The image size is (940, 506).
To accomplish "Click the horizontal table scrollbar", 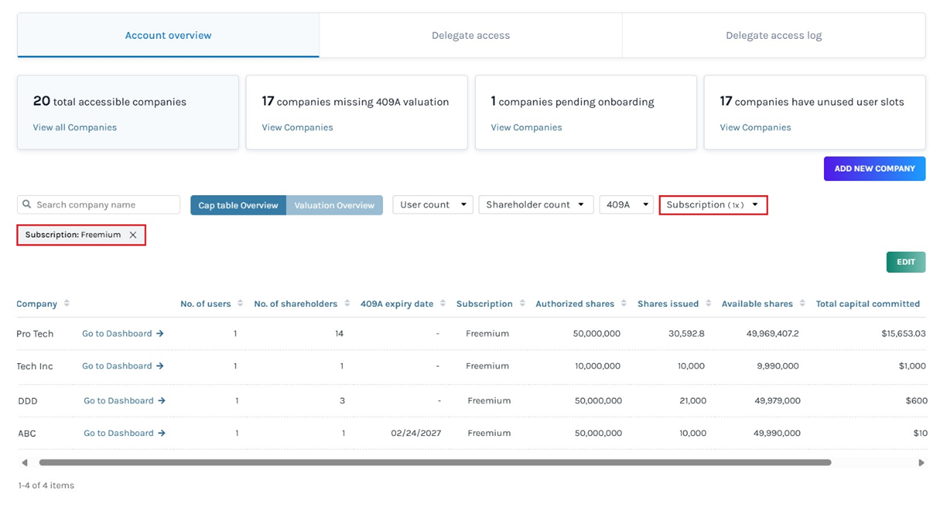I will 435,463.
